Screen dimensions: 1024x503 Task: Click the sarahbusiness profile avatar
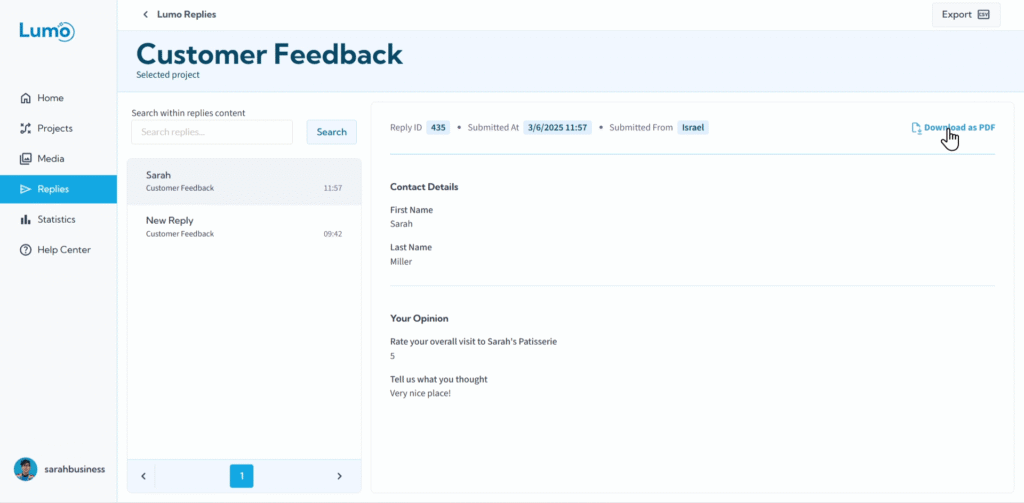coord(25,469)
